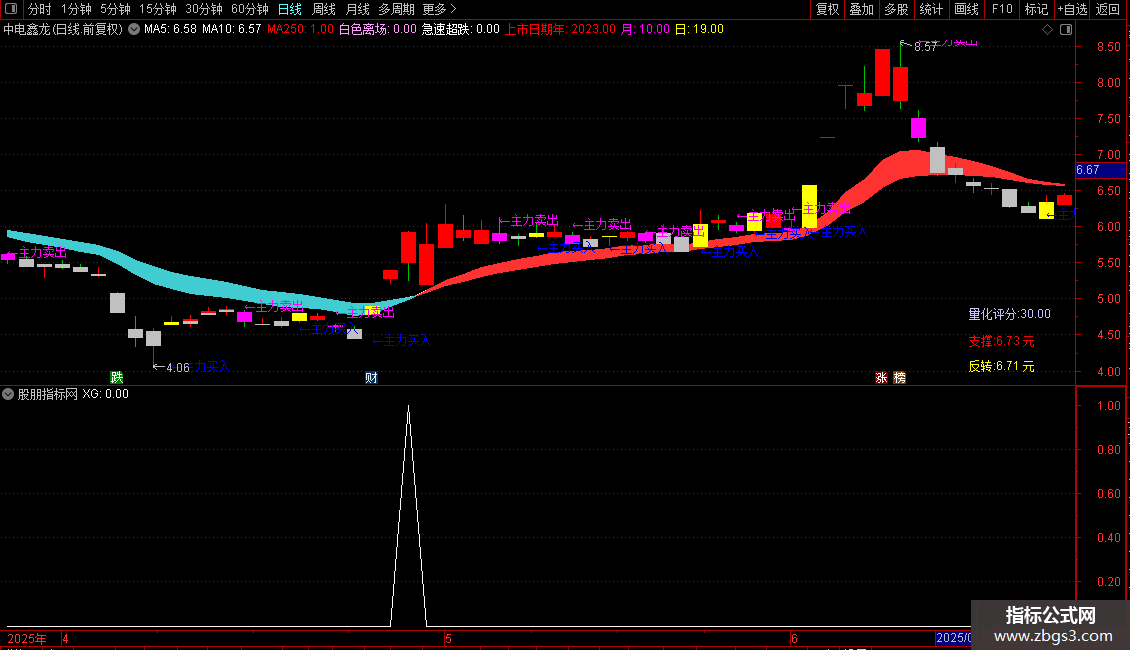Click the yellow 反转:6.71 元 text
This screenshot has width=1130, height=650.
(1001, 366)
